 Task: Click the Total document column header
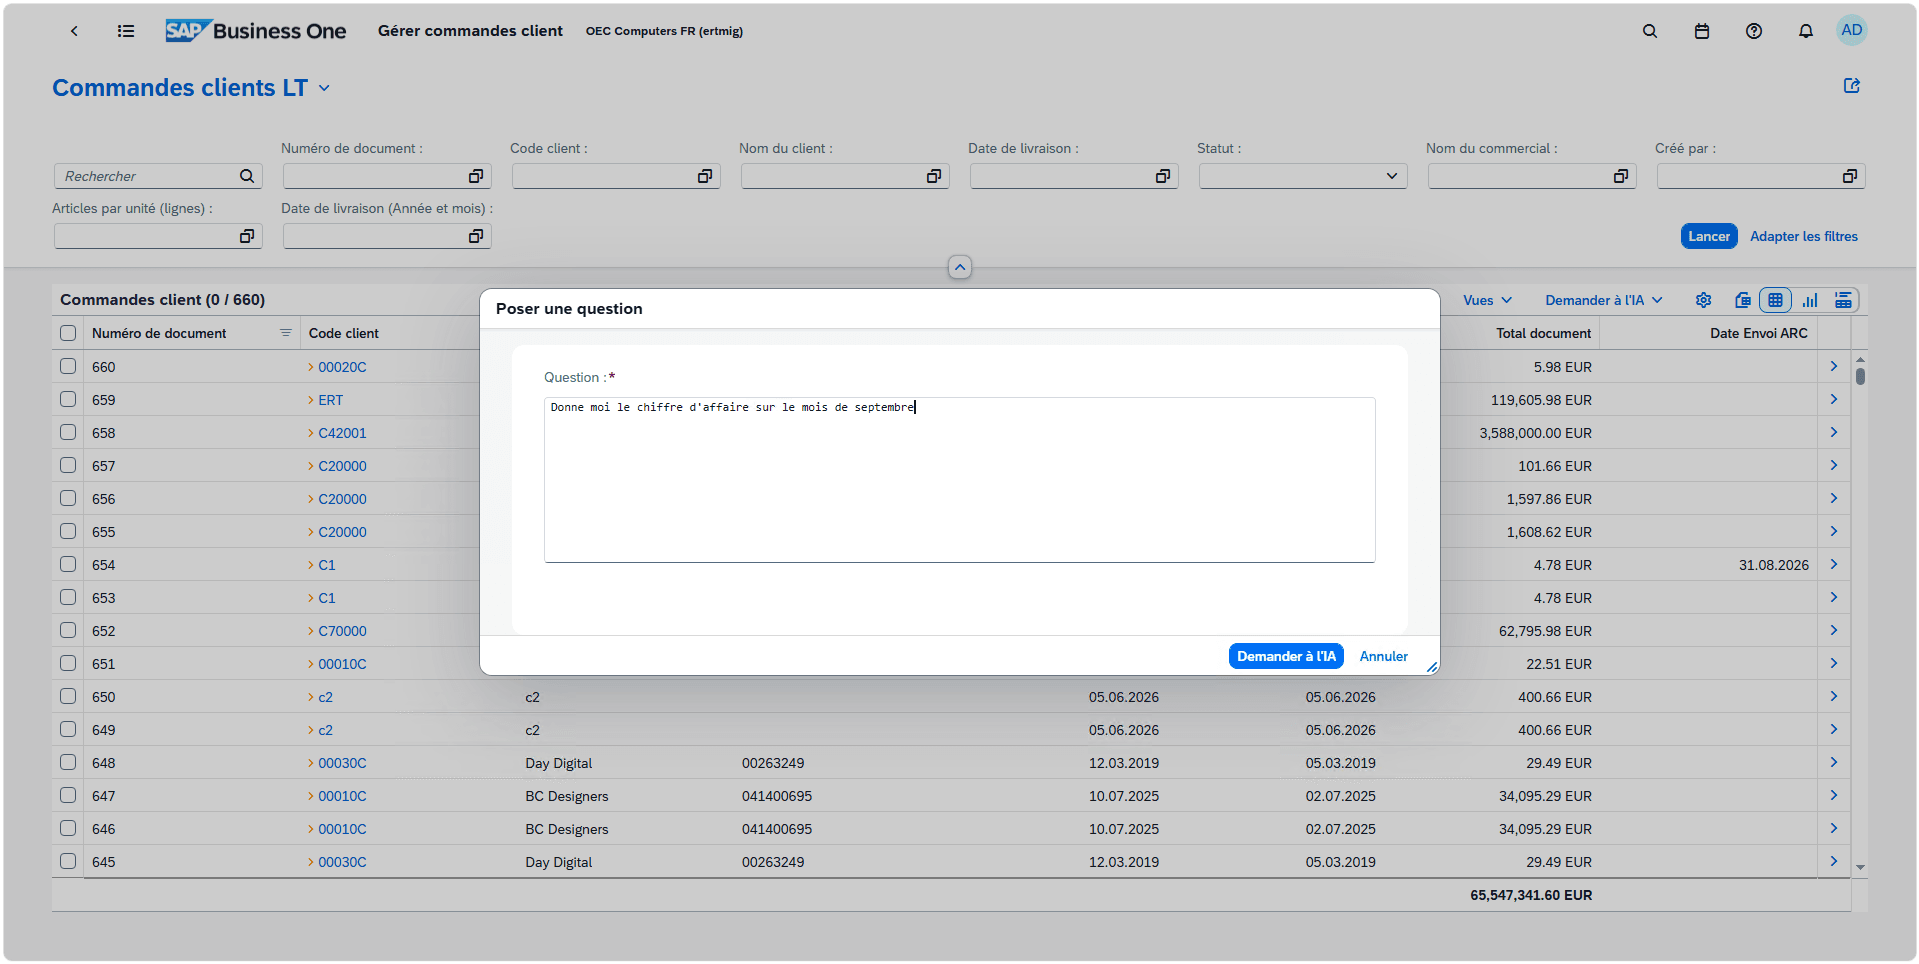tap(1543, 333)
